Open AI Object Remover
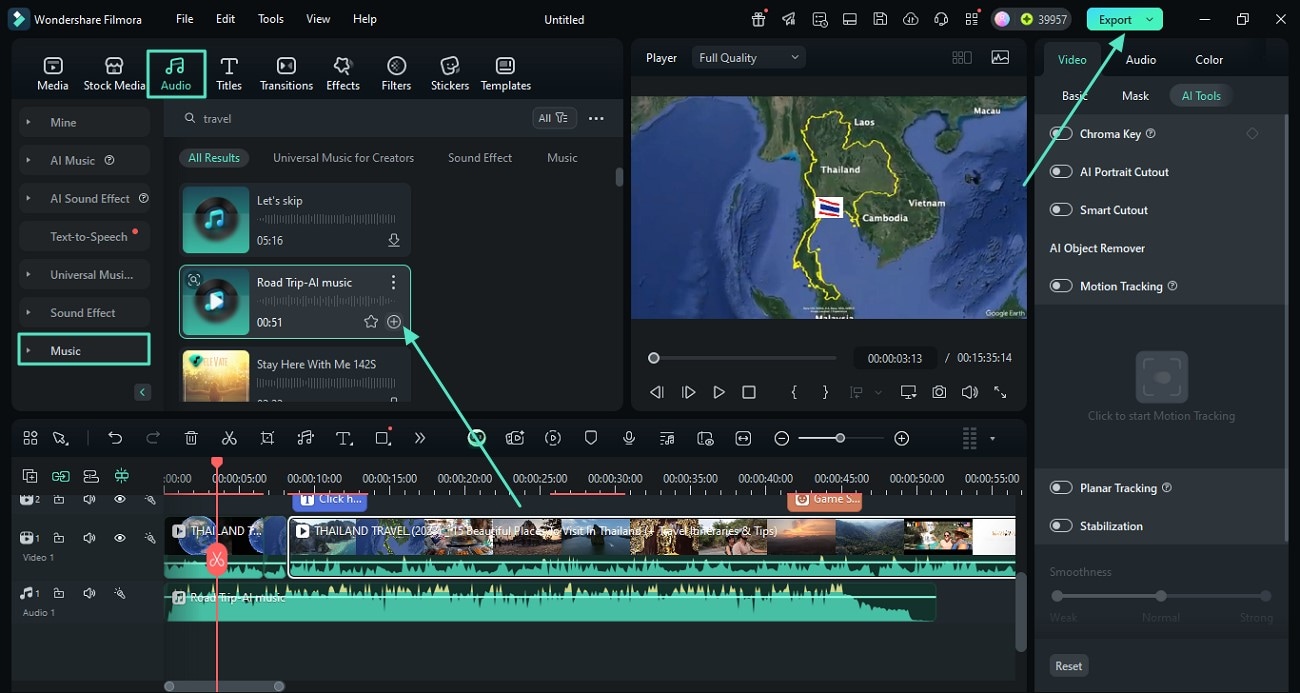The width and height of the screenshot is (1300, 693). 1097,248
